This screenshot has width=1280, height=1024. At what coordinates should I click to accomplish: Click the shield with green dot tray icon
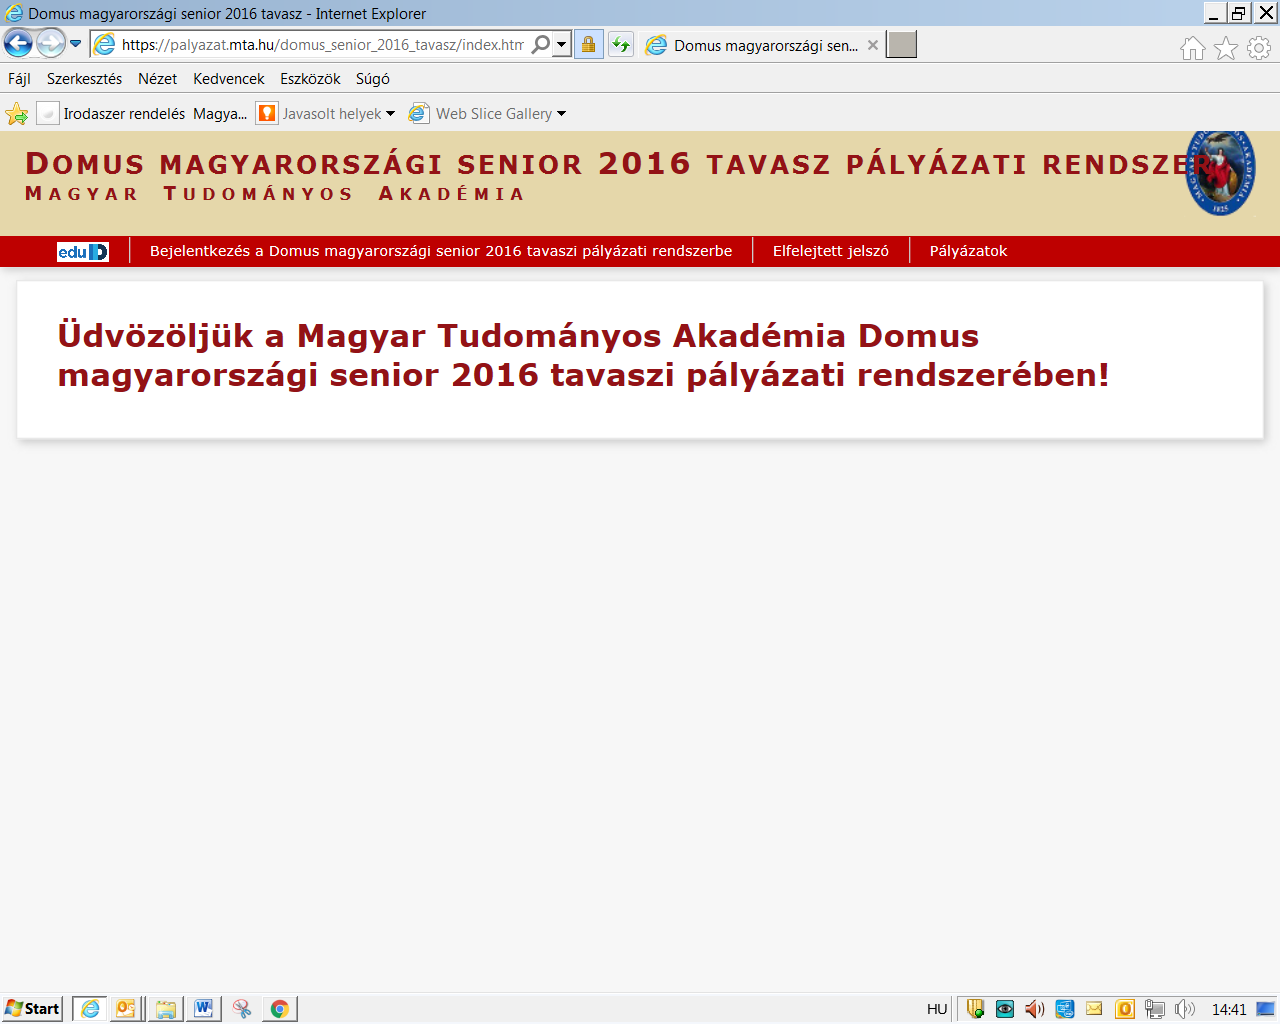point(975,1009)
